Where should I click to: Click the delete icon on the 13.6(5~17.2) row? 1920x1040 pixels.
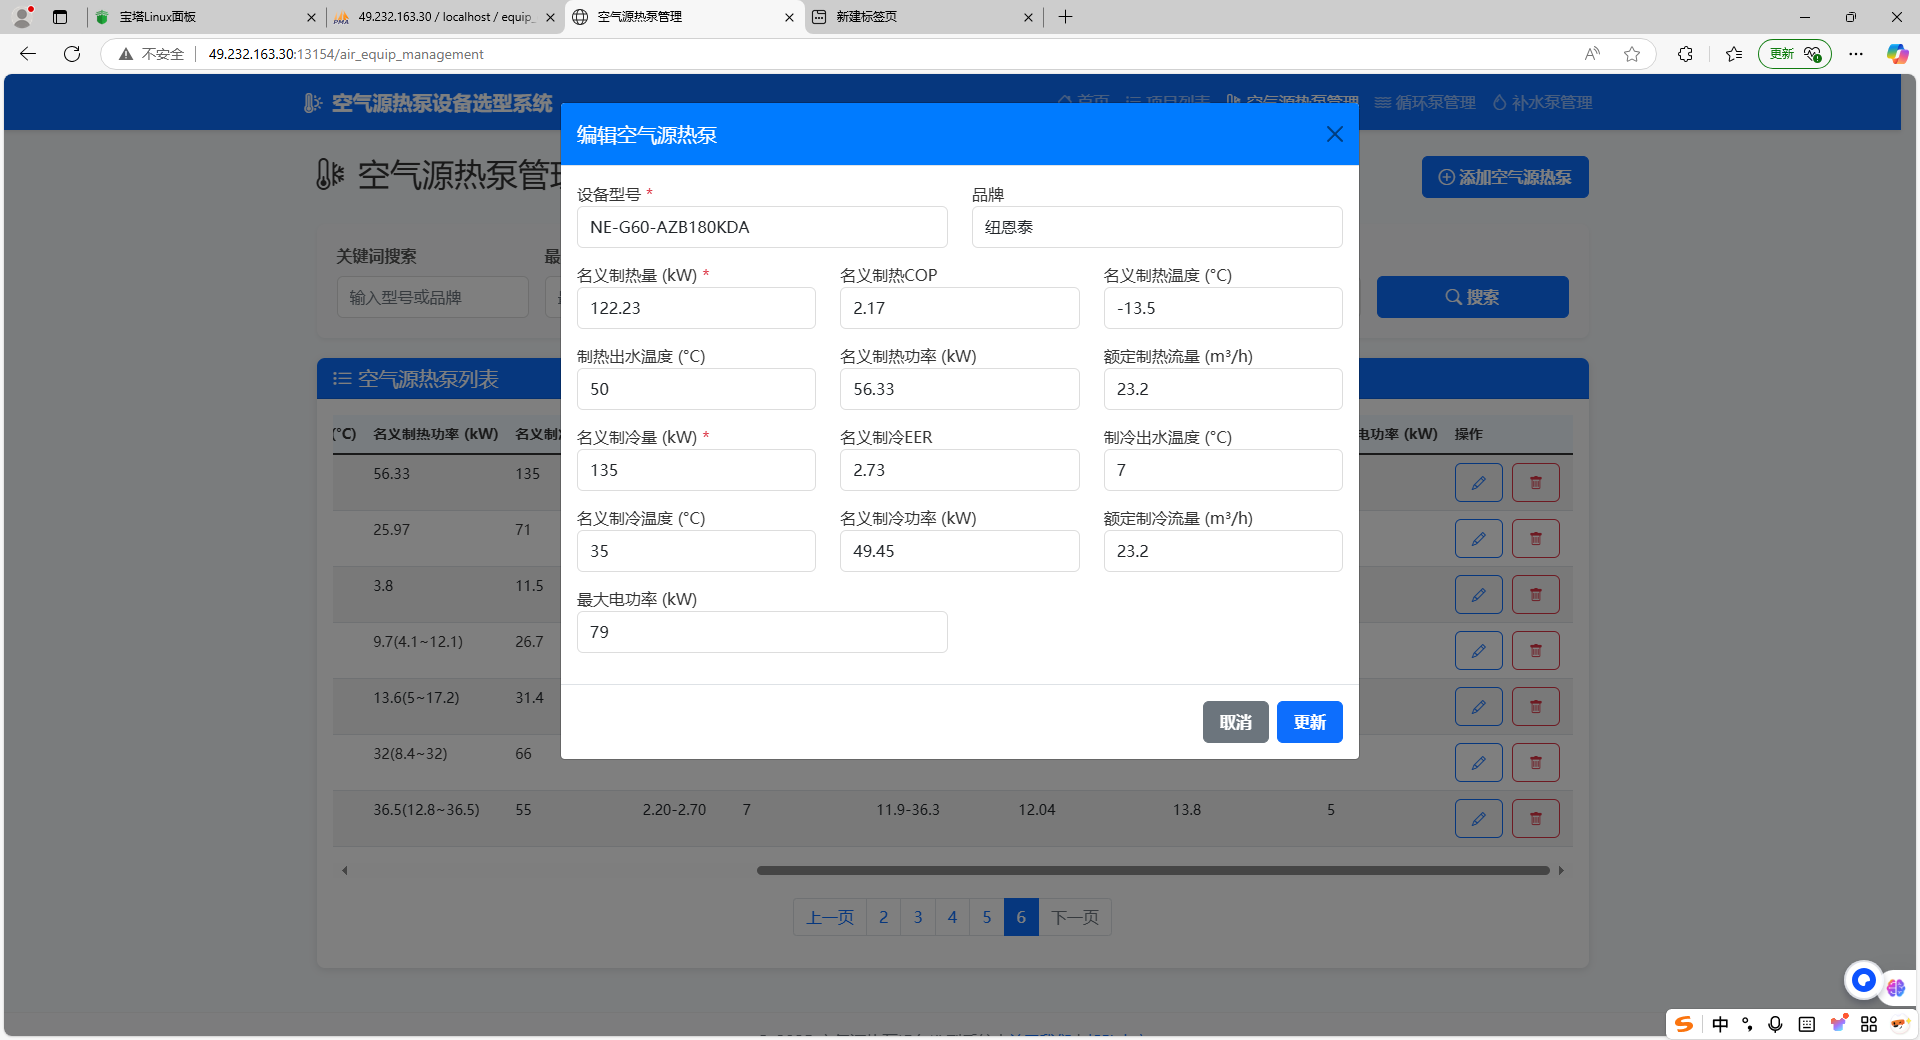[1536, 707]
